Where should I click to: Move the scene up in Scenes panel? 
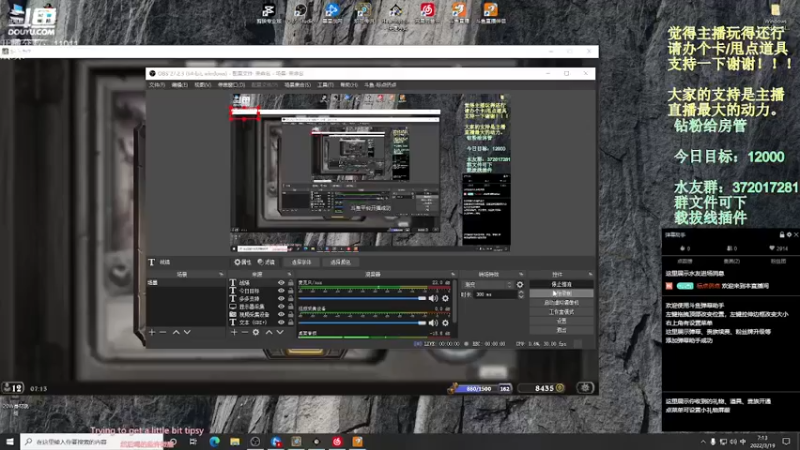coord(176,332)
